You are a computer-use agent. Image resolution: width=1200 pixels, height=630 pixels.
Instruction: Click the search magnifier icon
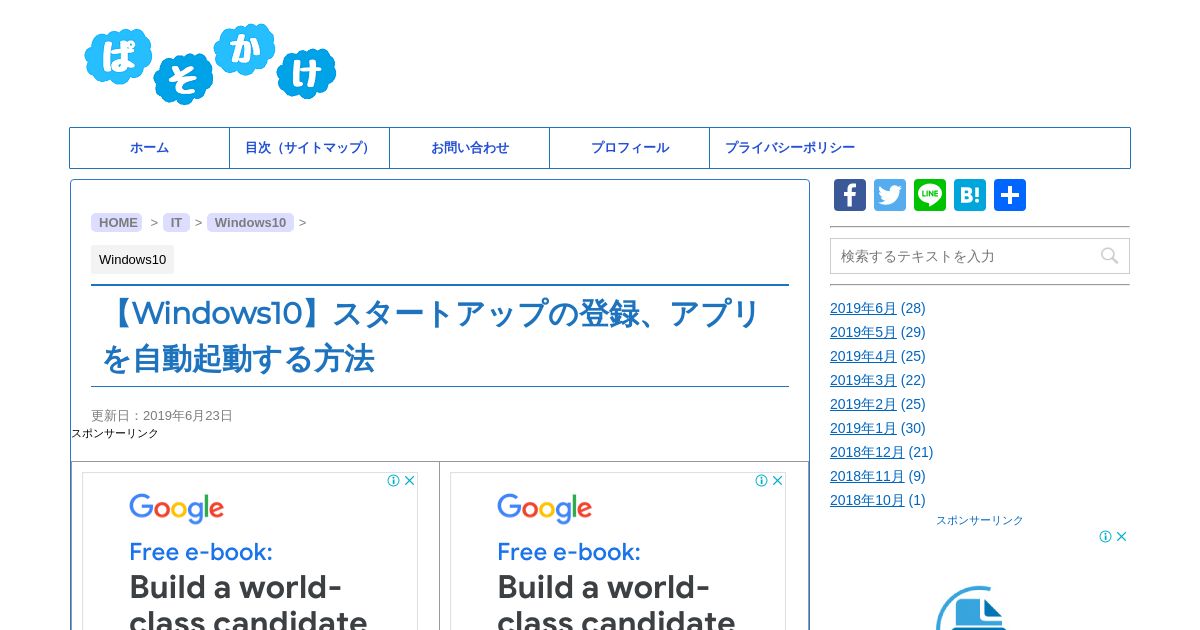1109,256
